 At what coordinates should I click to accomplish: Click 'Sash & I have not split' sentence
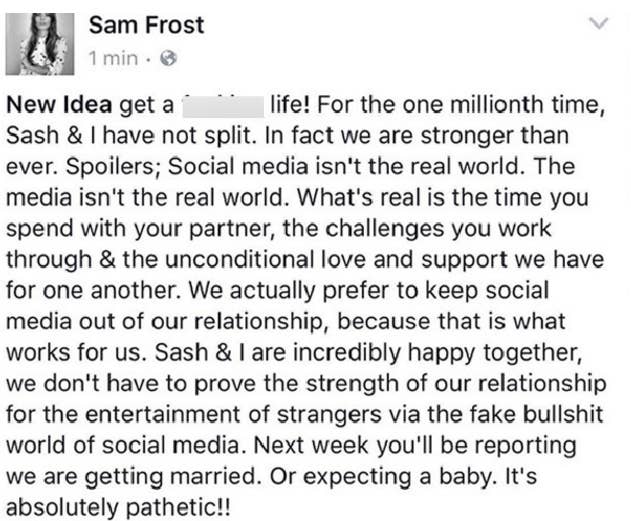pyautogui.click(x=131, y=136)
